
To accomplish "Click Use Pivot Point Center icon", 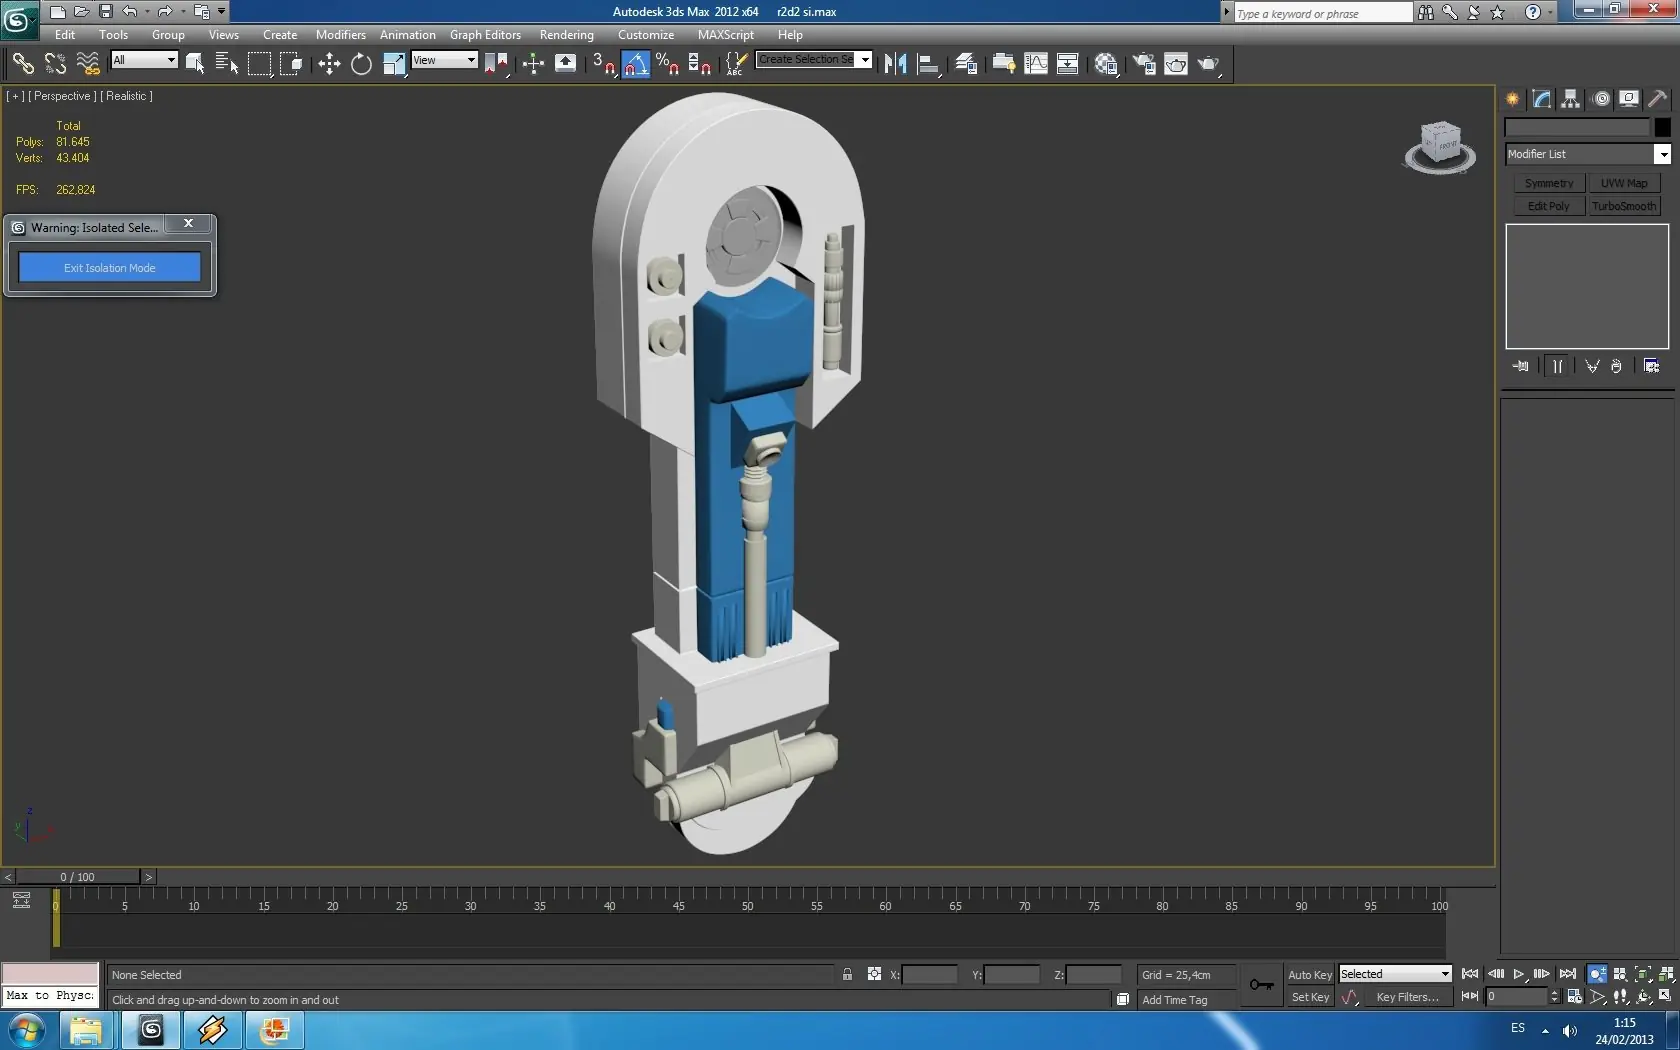I will coord(496,64).
